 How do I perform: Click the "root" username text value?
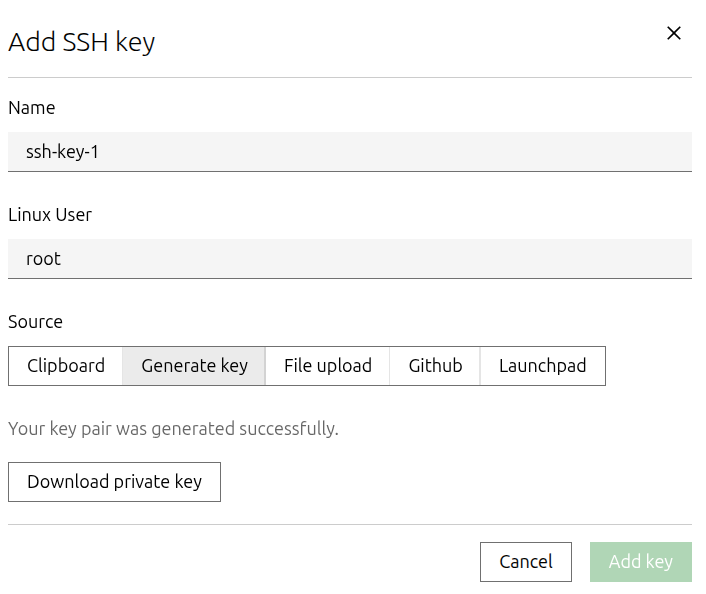point(44,259)
